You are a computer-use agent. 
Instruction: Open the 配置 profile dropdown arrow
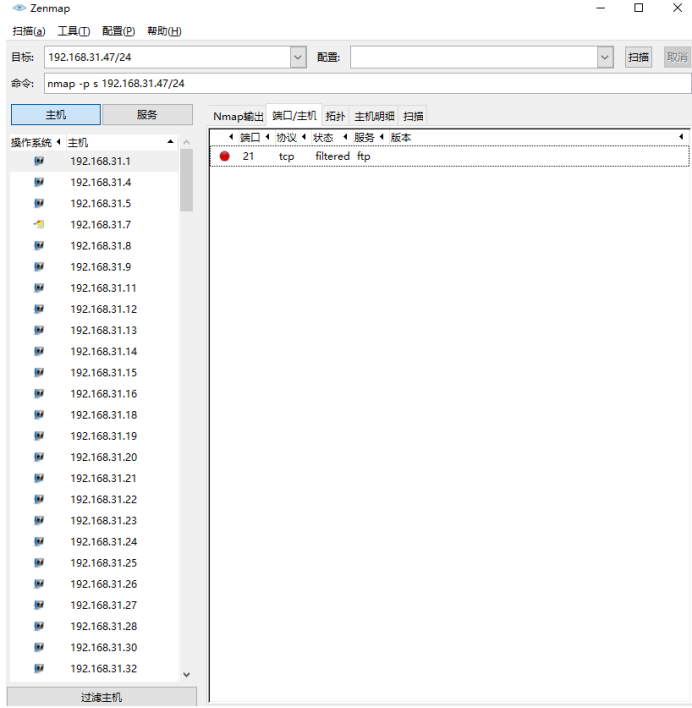[x=605, y=57]
